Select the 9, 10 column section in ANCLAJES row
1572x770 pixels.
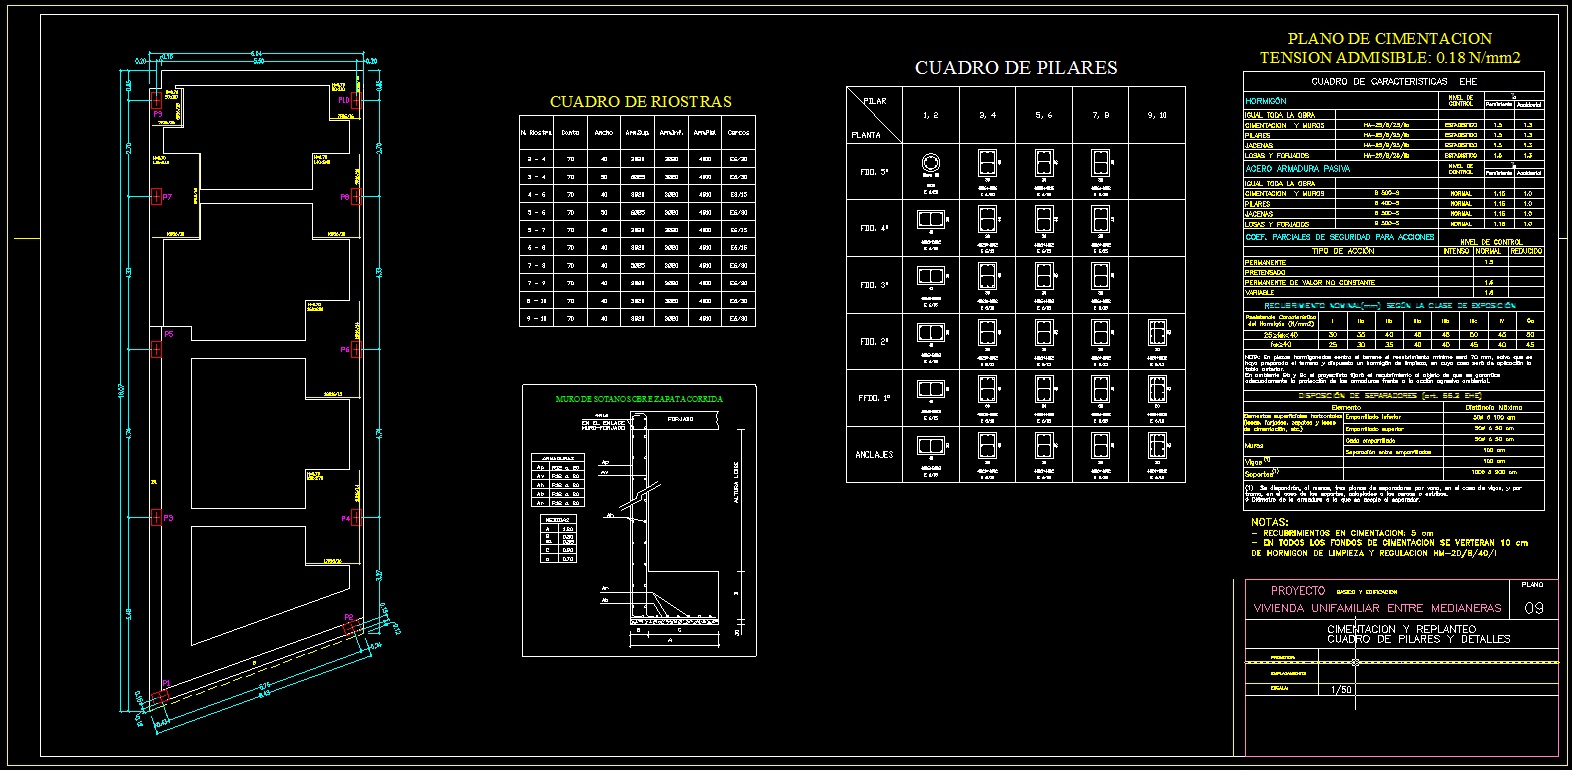(x=1157, y=445)
